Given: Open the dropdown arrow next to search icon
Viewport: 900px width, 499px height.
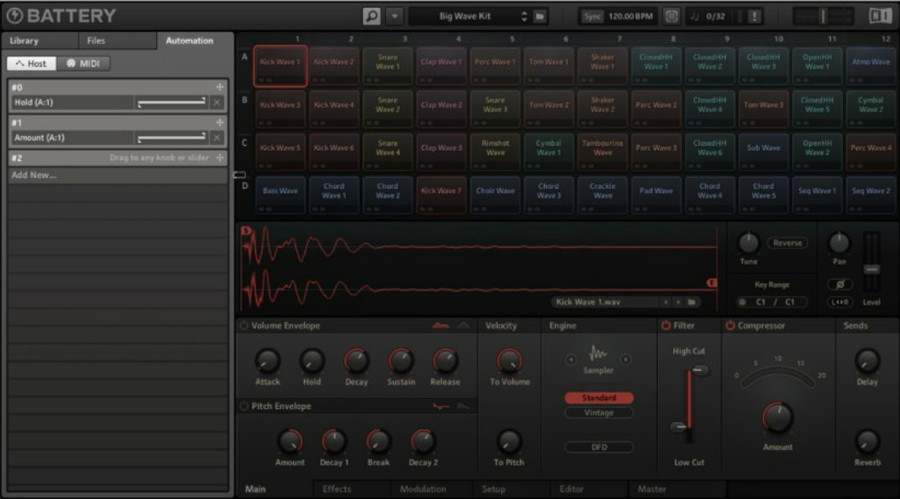Looking at the screenshot, I should pos(394,16).
